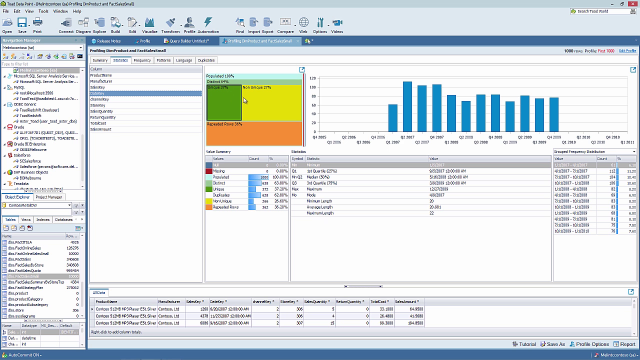Click the Import toolbar icon
The image size is (640, 360).
(x=253, y=25)
